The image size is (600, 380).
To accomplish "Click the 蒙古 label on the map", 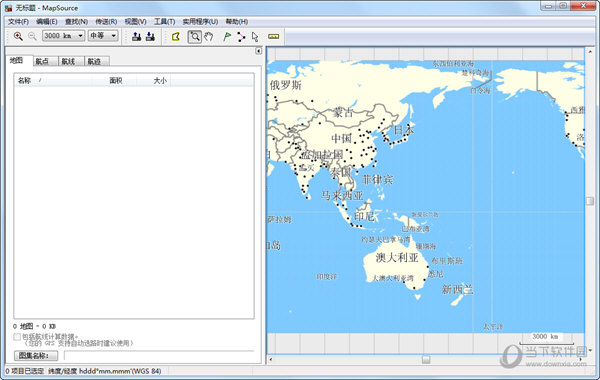I will [x=343, y=112].
